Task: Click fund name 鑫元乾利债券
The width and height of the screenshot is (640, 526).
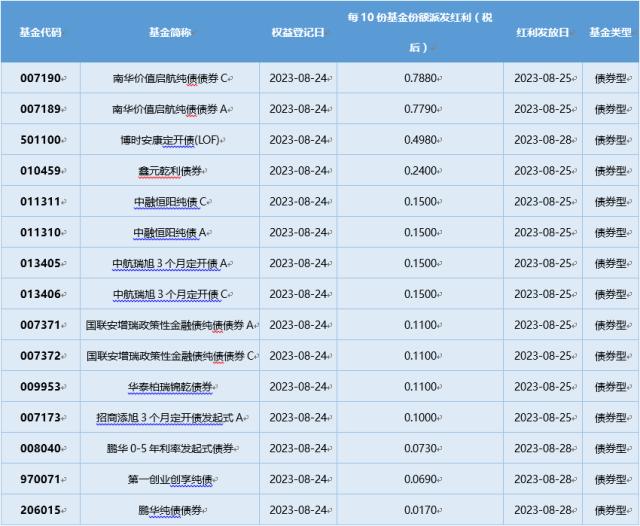Action: point(170,171)
